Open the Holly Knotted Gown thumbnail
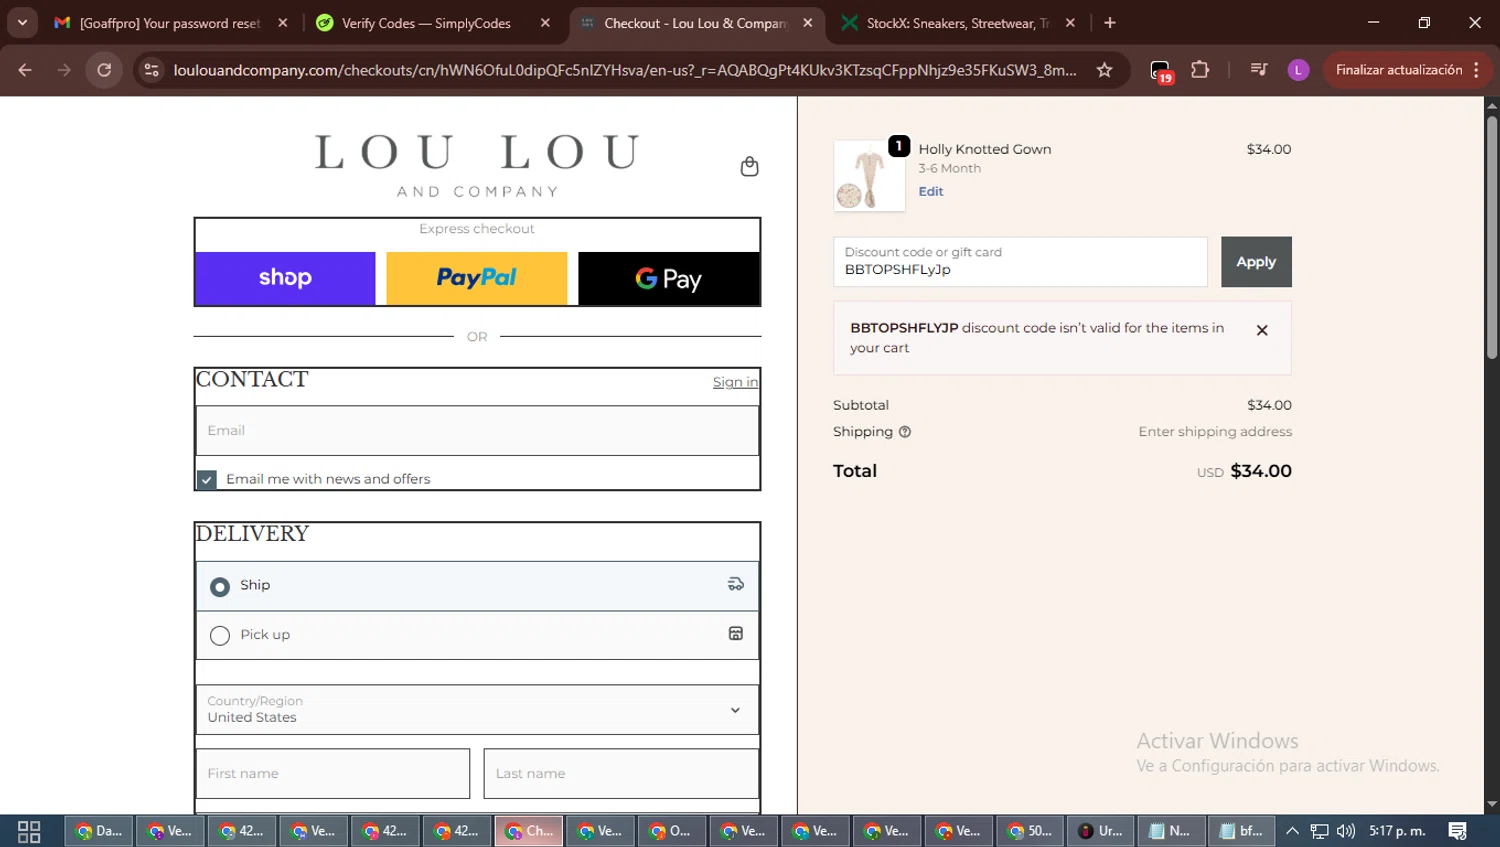Image resolution: width=1500 pixels, height=847 pixels. pos(869,175)
